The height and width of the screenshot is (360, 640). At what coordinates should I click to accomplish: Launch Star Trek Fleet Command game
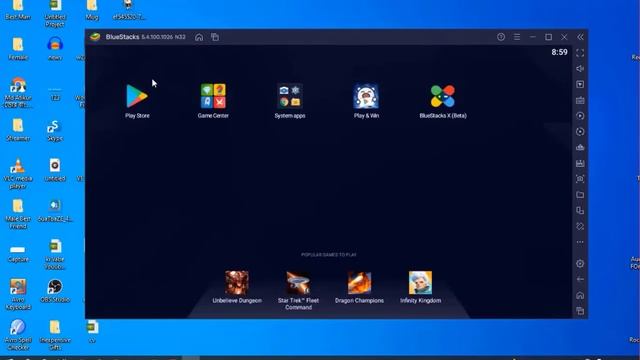[298, 283]
